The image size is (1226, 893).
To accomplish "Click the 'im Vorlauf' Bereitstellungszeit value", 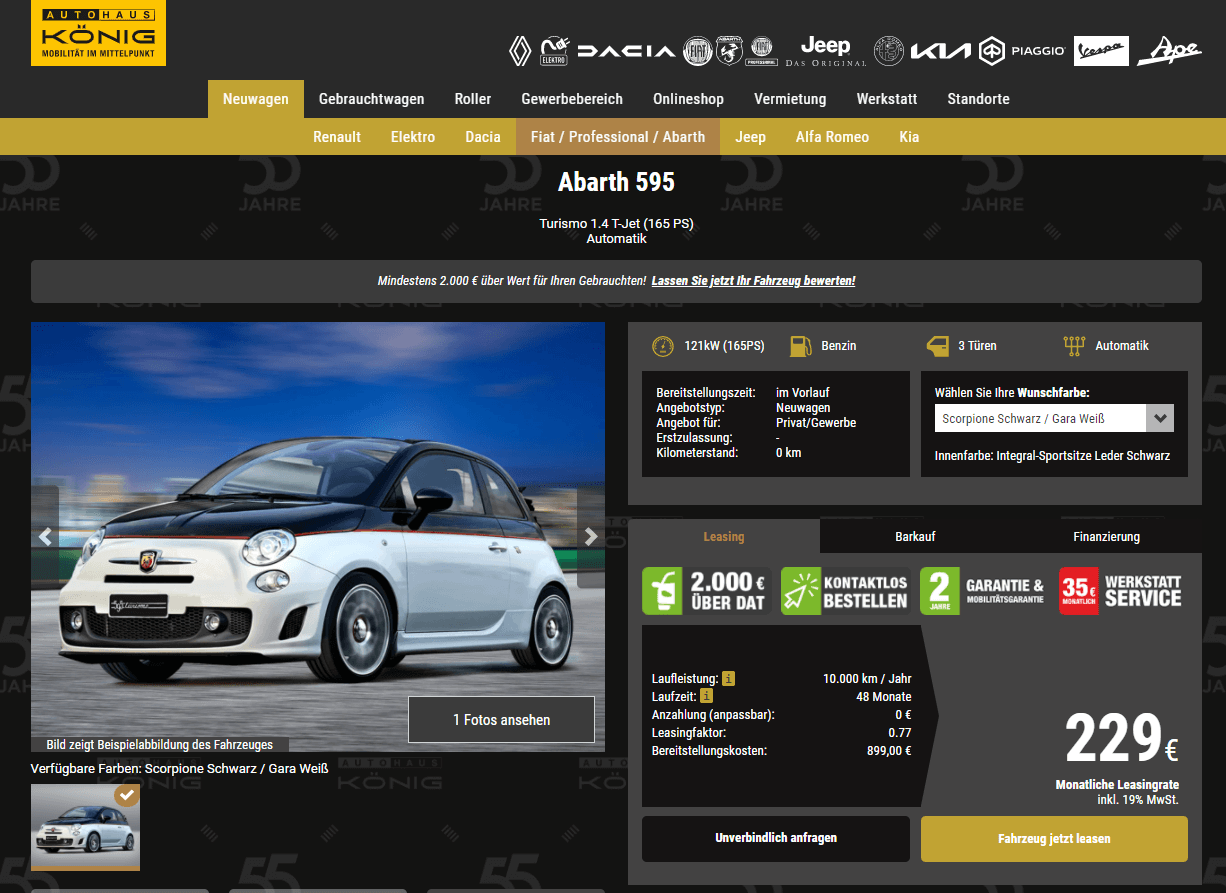I will tap(803, 393).
